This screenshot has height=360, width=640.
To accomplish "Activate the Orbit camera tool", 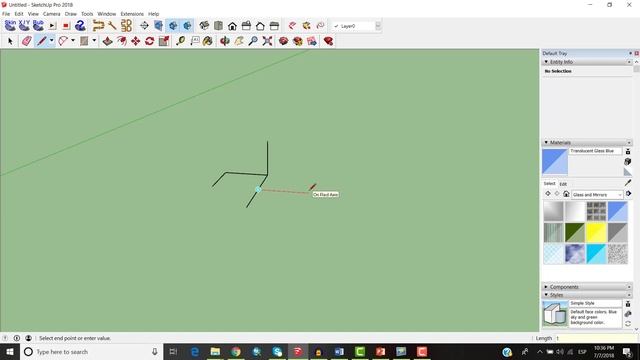I will pos(224,41).
